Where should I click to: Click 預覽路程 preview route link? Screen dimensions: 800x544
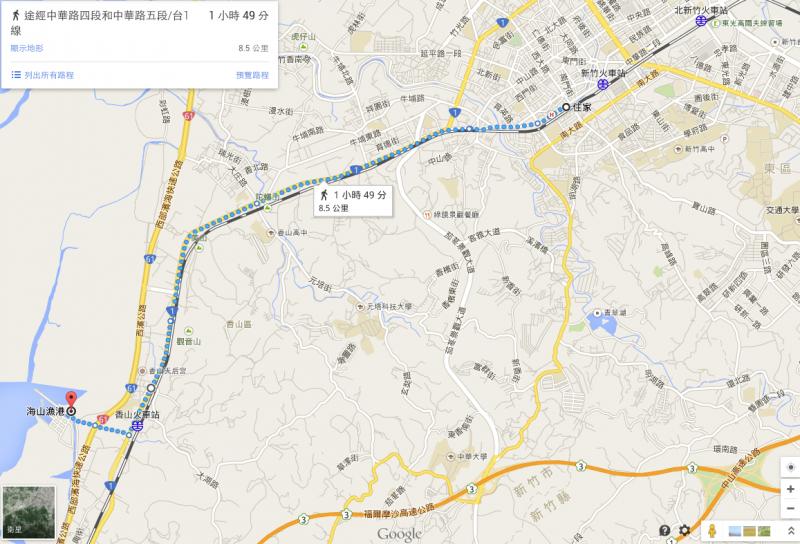click(252, 75)
